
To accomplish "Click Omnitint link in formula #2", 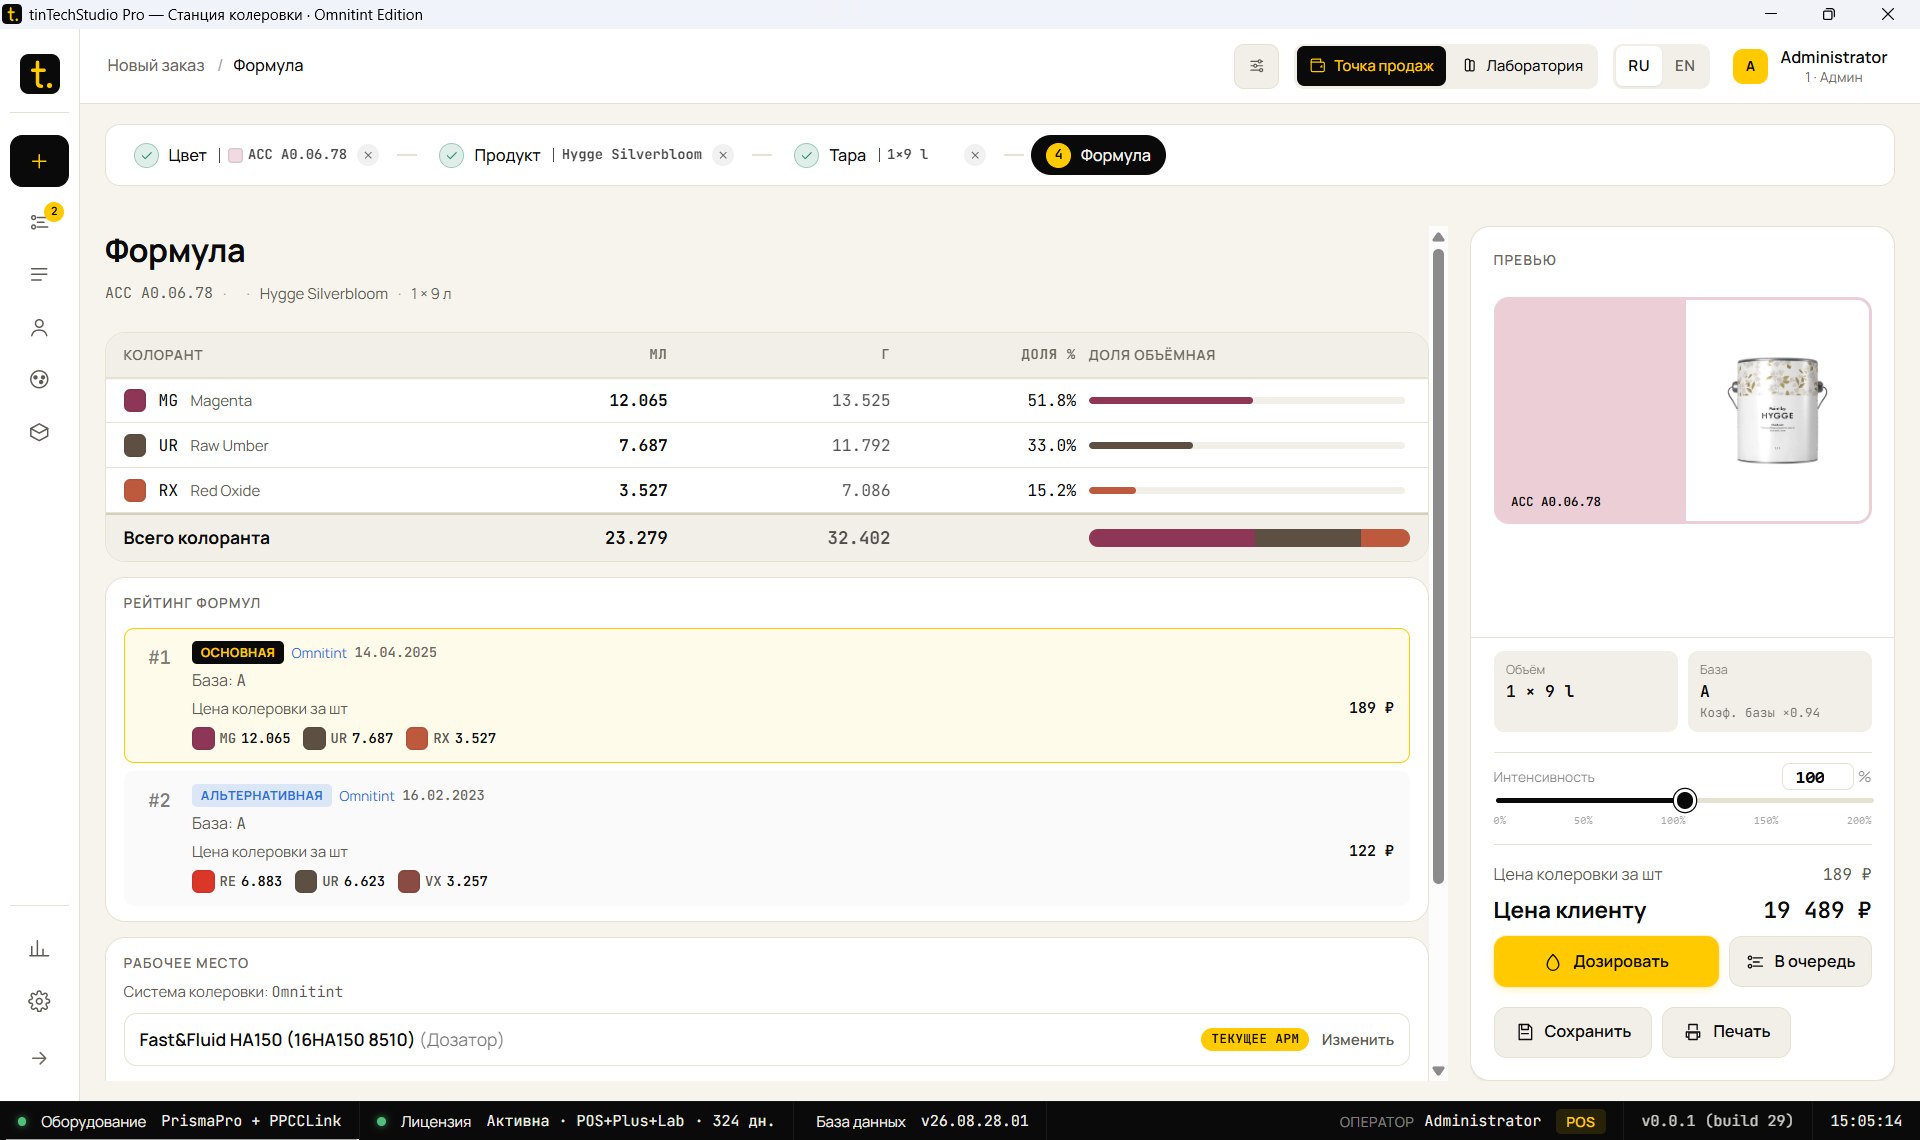I will coord(367,796).
